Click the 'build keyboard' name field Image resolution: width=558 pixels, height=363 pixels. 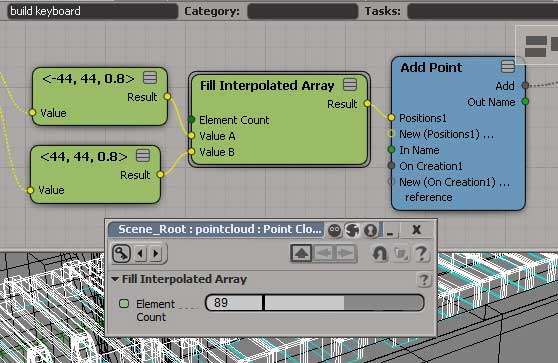[x=92, y=11]
